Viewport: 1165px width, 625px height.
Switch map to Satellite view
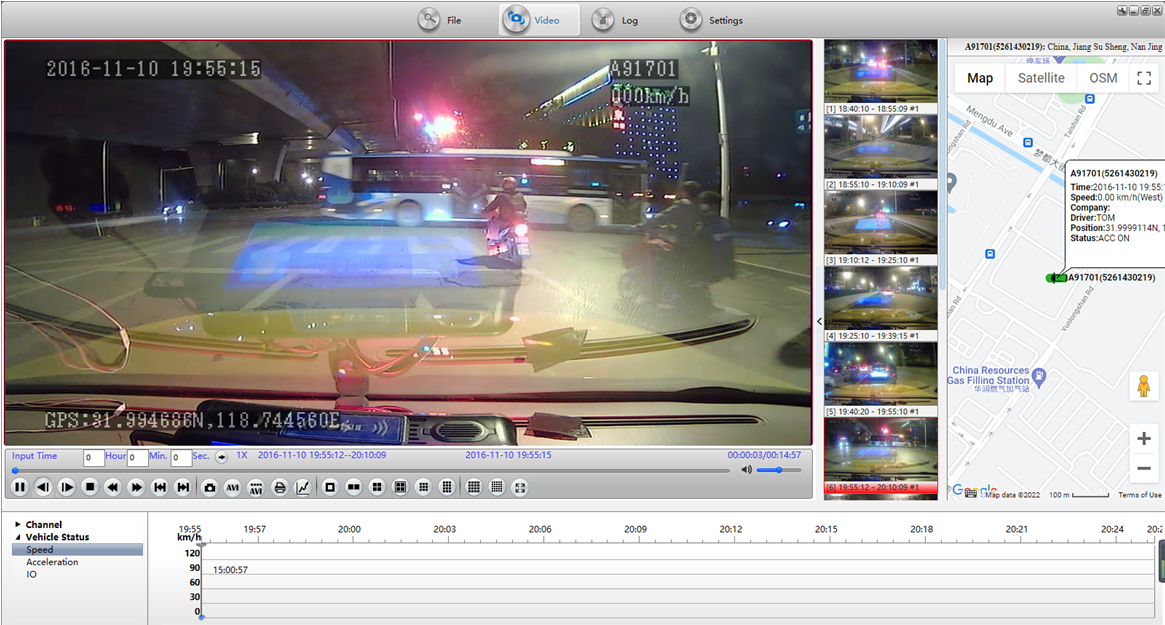(1041, 78)
